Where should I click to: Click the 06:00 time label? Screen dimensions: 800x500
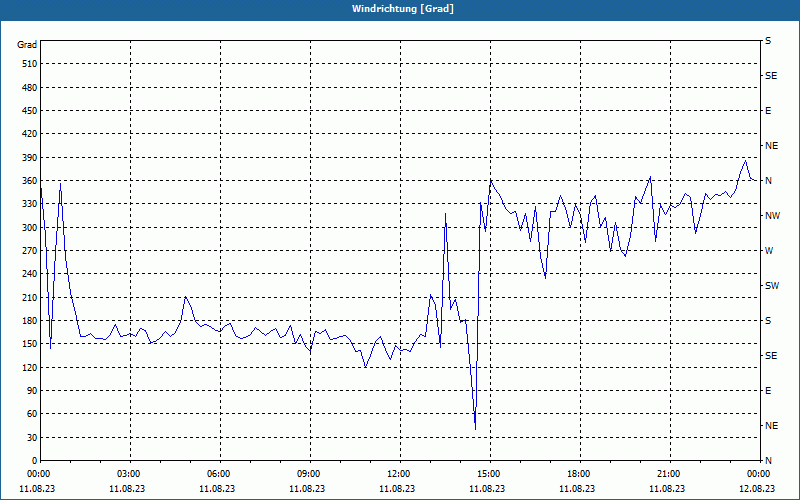218,474
